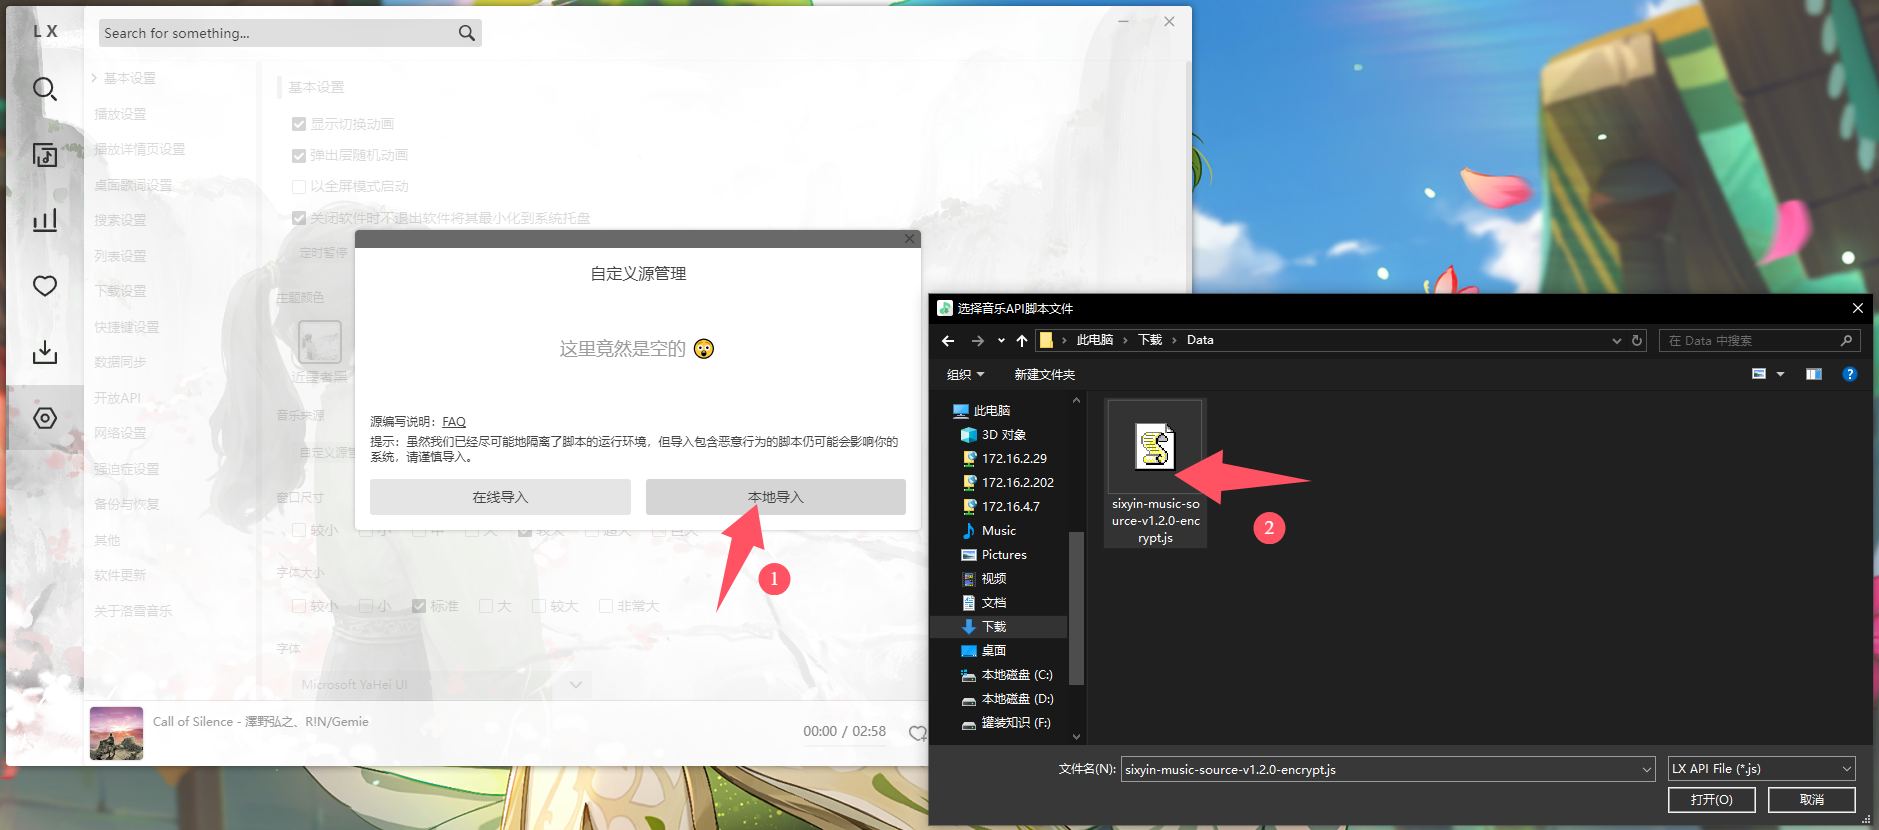Select 此电脑 in navigation tree
This screenshot has width=1879, height=830.
coord(992,411)
